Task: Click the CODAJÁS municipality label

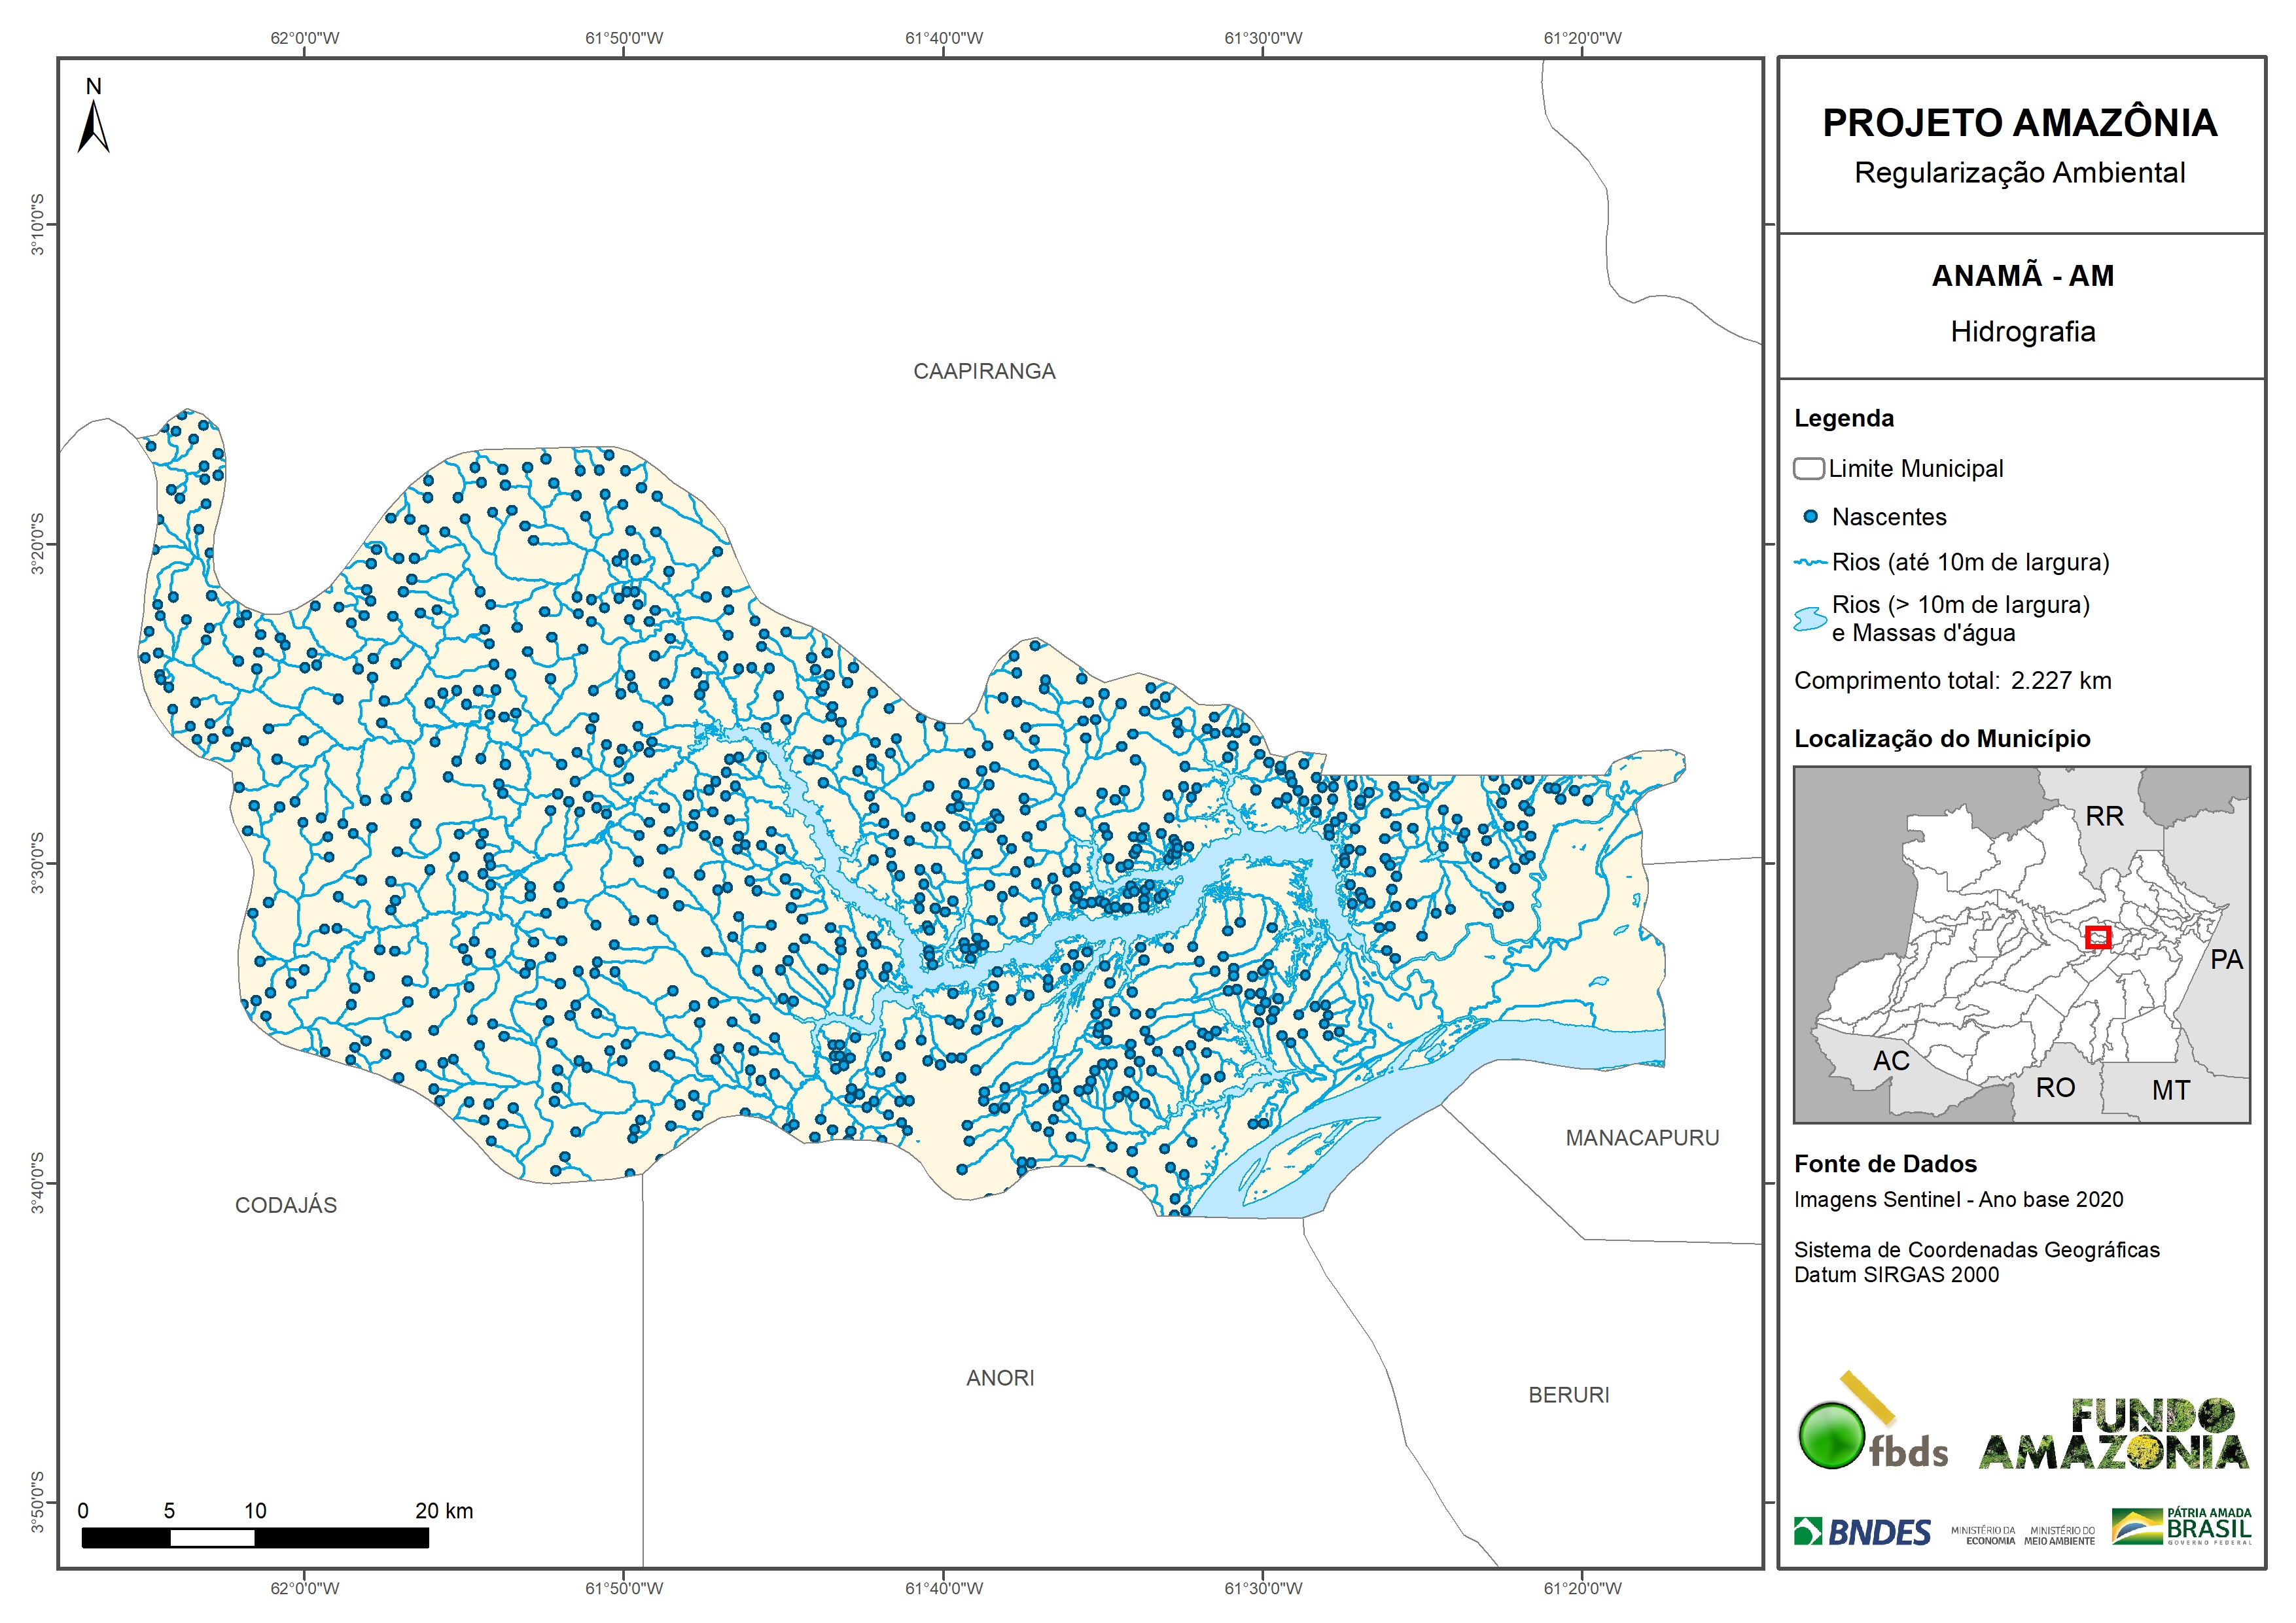Action: pos(286,1205)
